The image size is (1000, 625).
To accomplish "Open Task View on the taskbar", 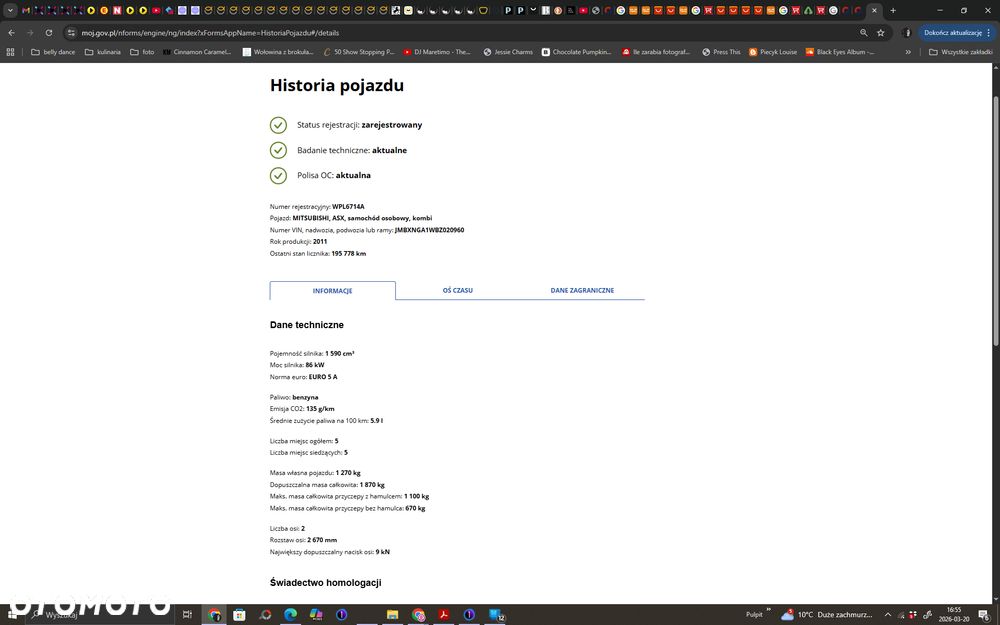I will tap(187, 615).
